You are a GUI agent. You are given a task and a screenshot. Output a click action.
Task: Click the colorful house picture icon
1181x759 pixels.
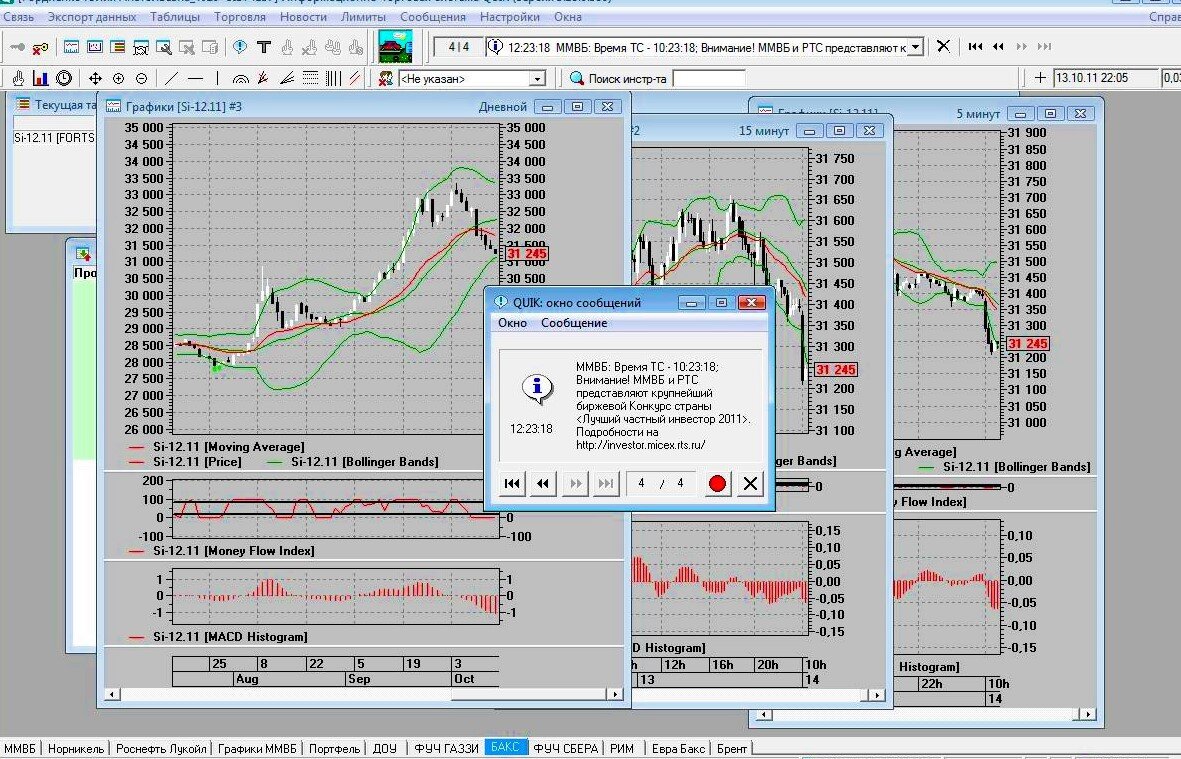[395, 47]
